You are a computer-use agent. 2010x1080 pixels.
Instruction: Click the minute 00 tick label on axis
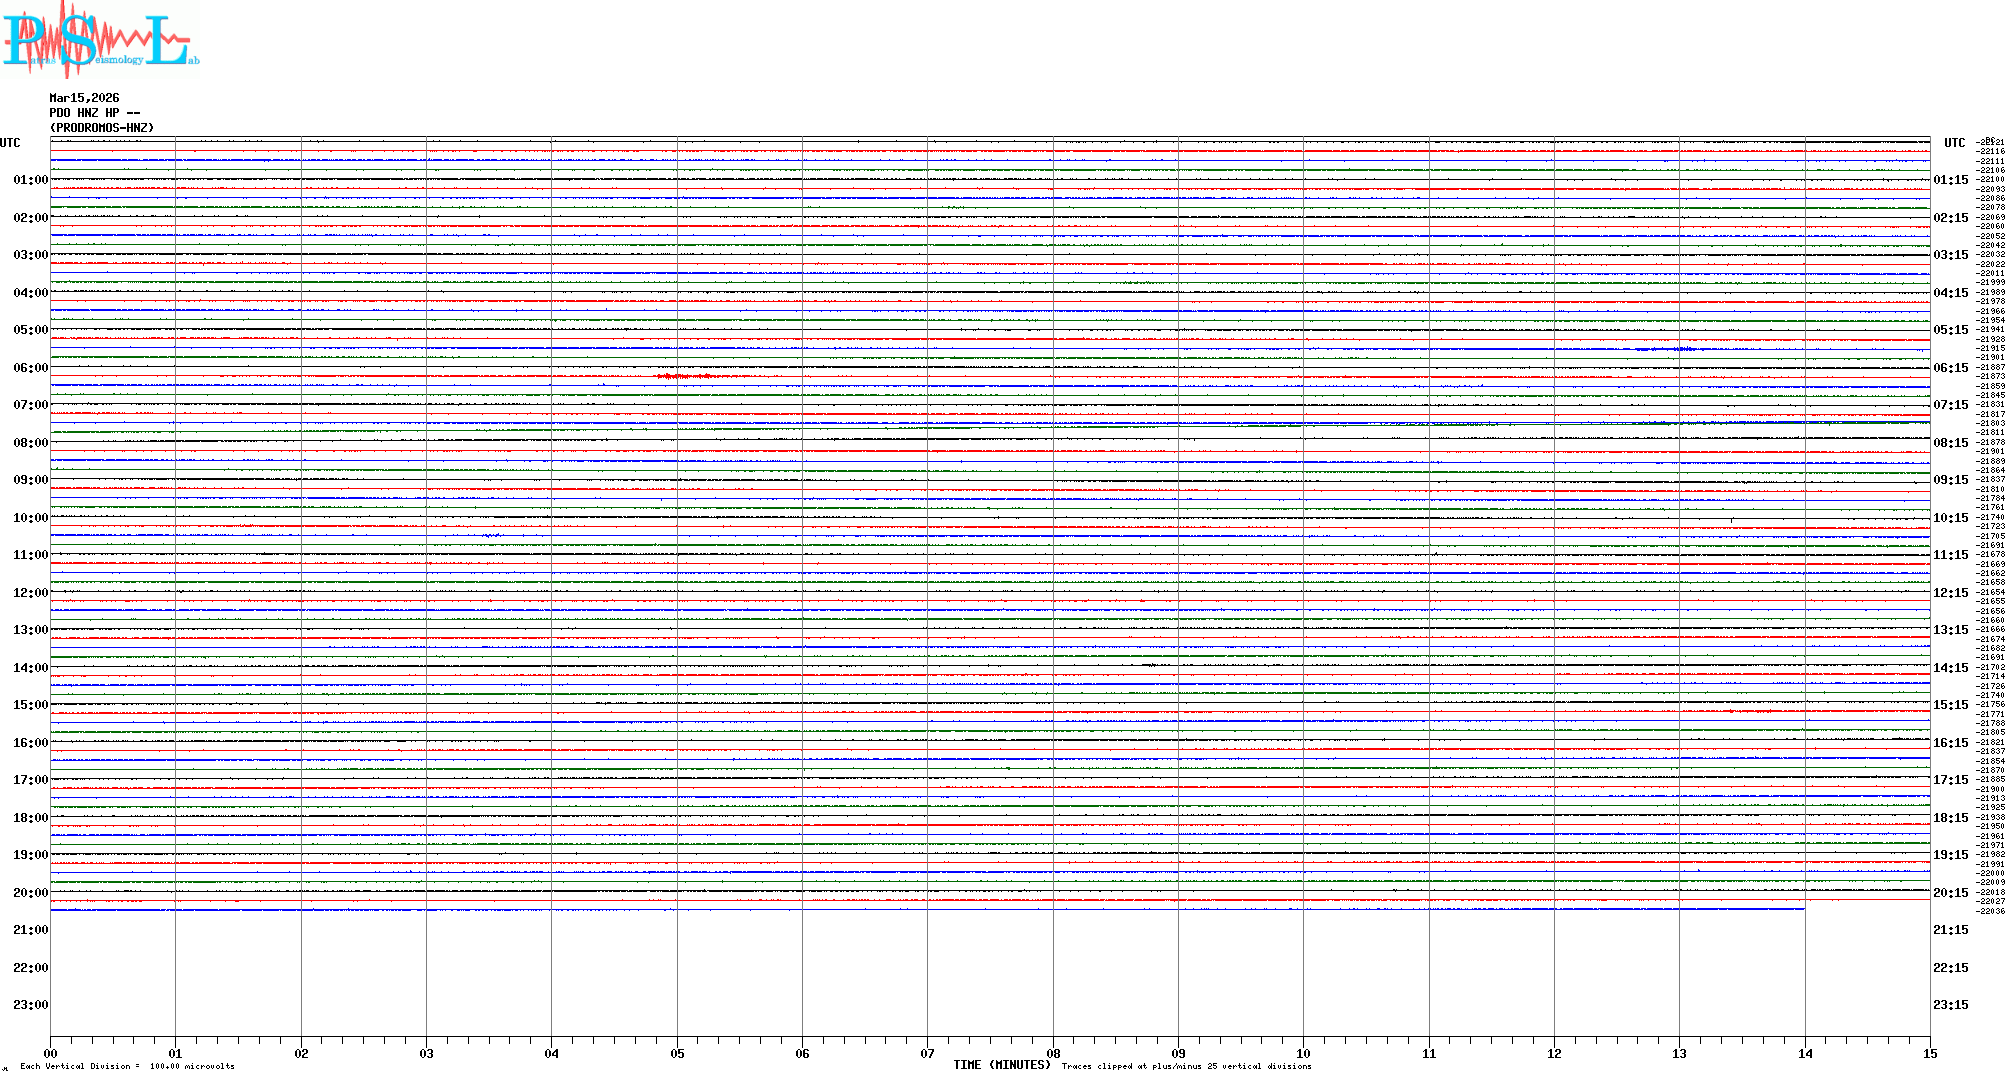click(50, 1053)
